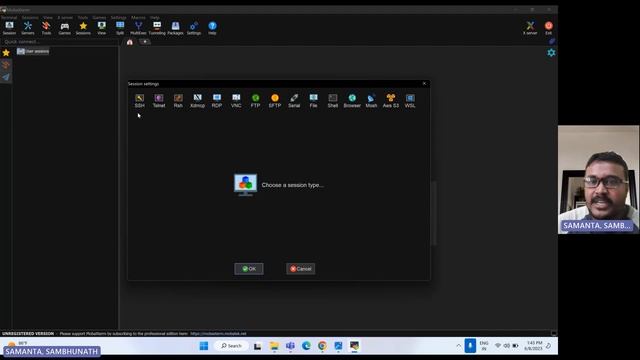Click the Cancel button in Session settings

coord(300,269)
